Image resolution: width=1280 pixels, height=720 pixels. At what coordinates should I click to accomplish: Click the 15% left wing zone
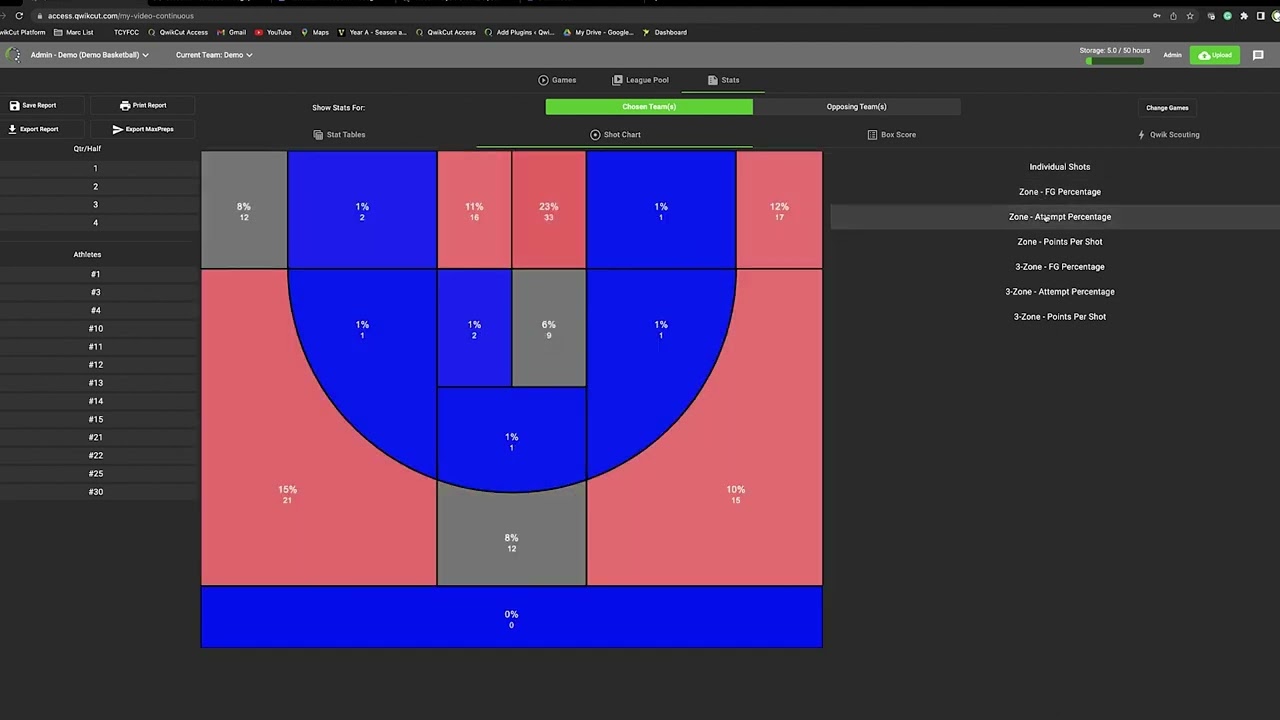pos(287,494)
